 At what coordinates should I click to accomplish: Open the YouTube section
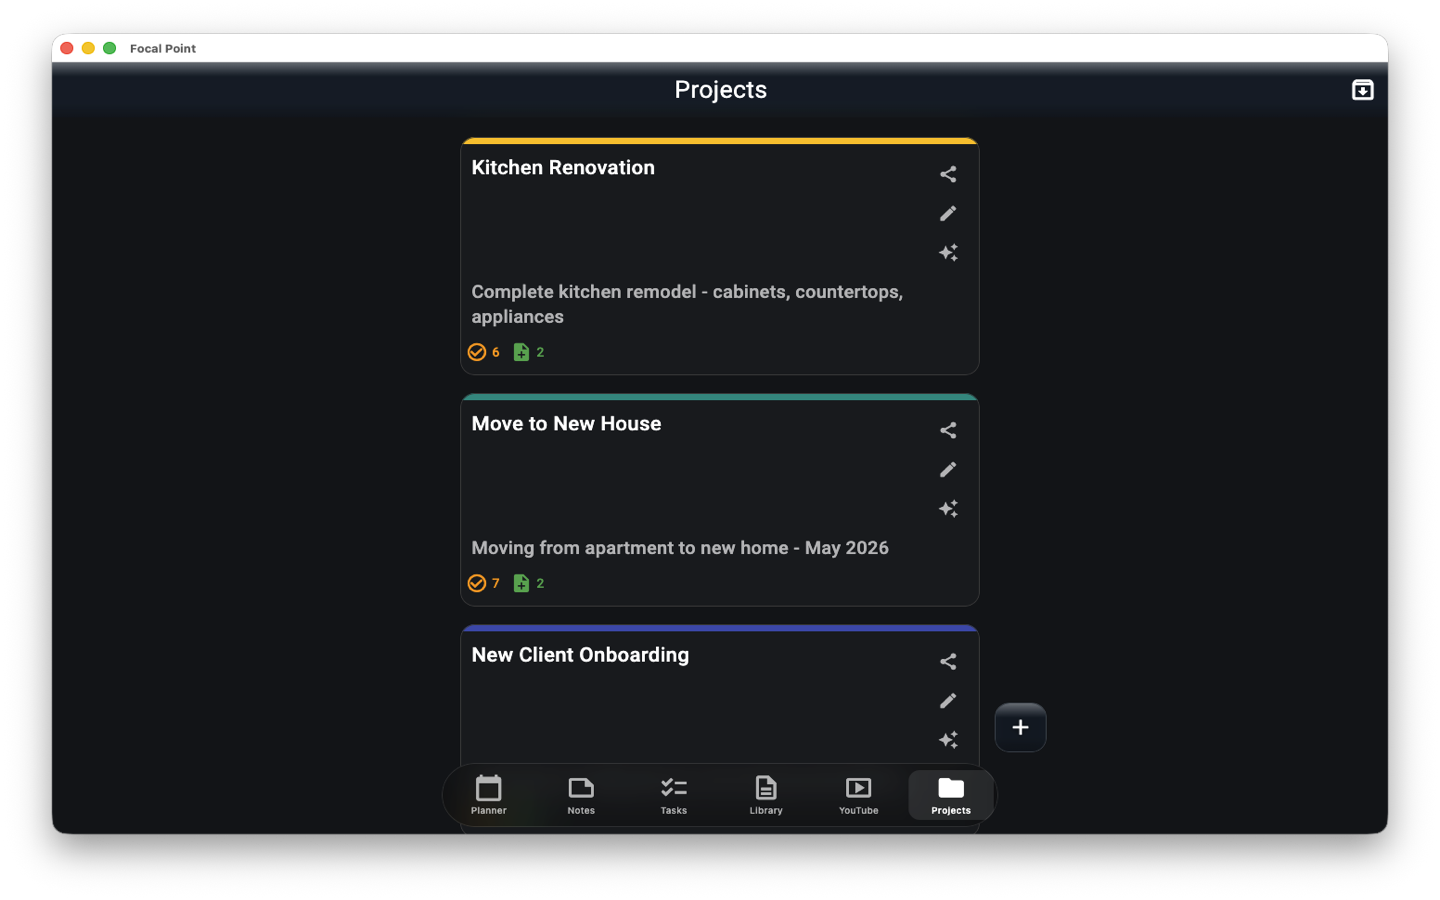858,795
